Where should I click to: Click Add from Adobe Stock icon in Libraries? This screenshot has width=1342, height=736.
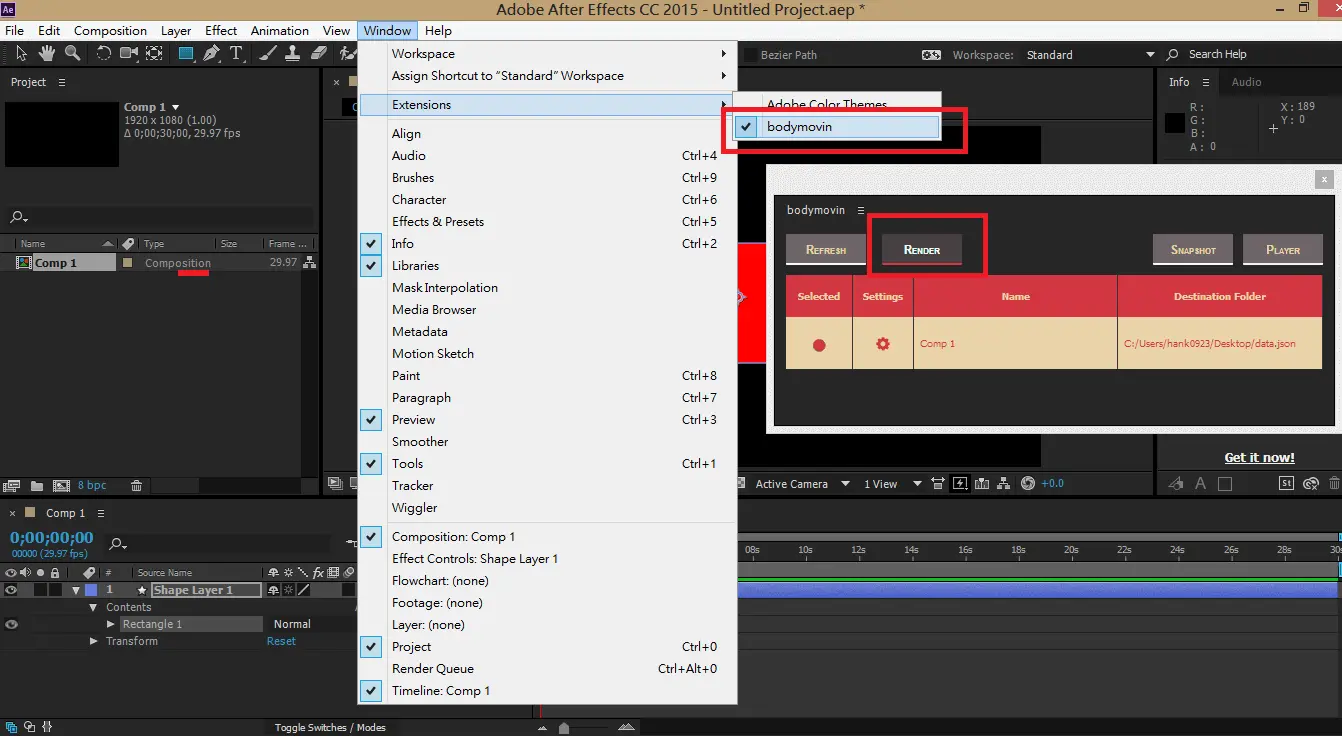[x=1285, y=484]
